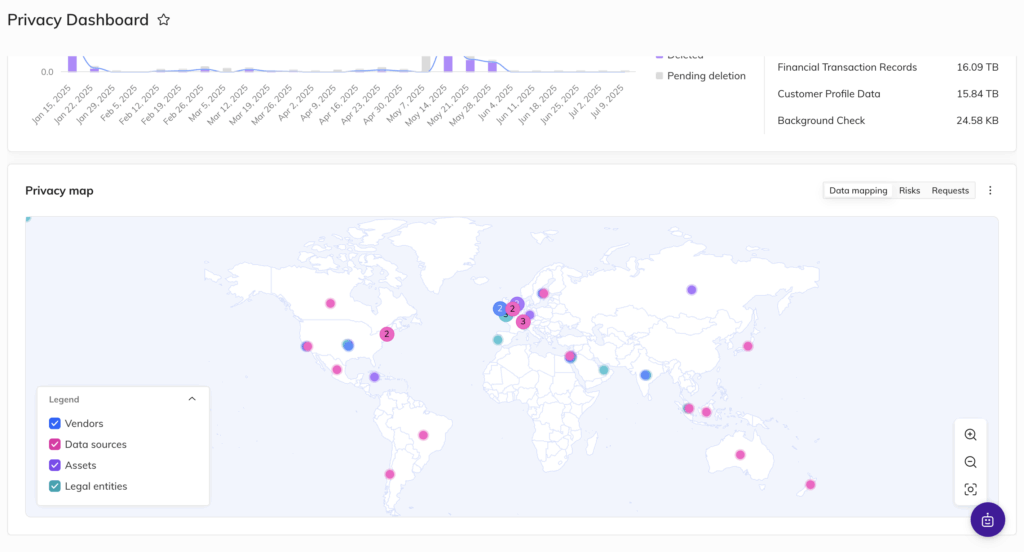Viewport: 1024px width, 552px height.
Task: Open the Privacy map three-dot menu
Action: 990,191
